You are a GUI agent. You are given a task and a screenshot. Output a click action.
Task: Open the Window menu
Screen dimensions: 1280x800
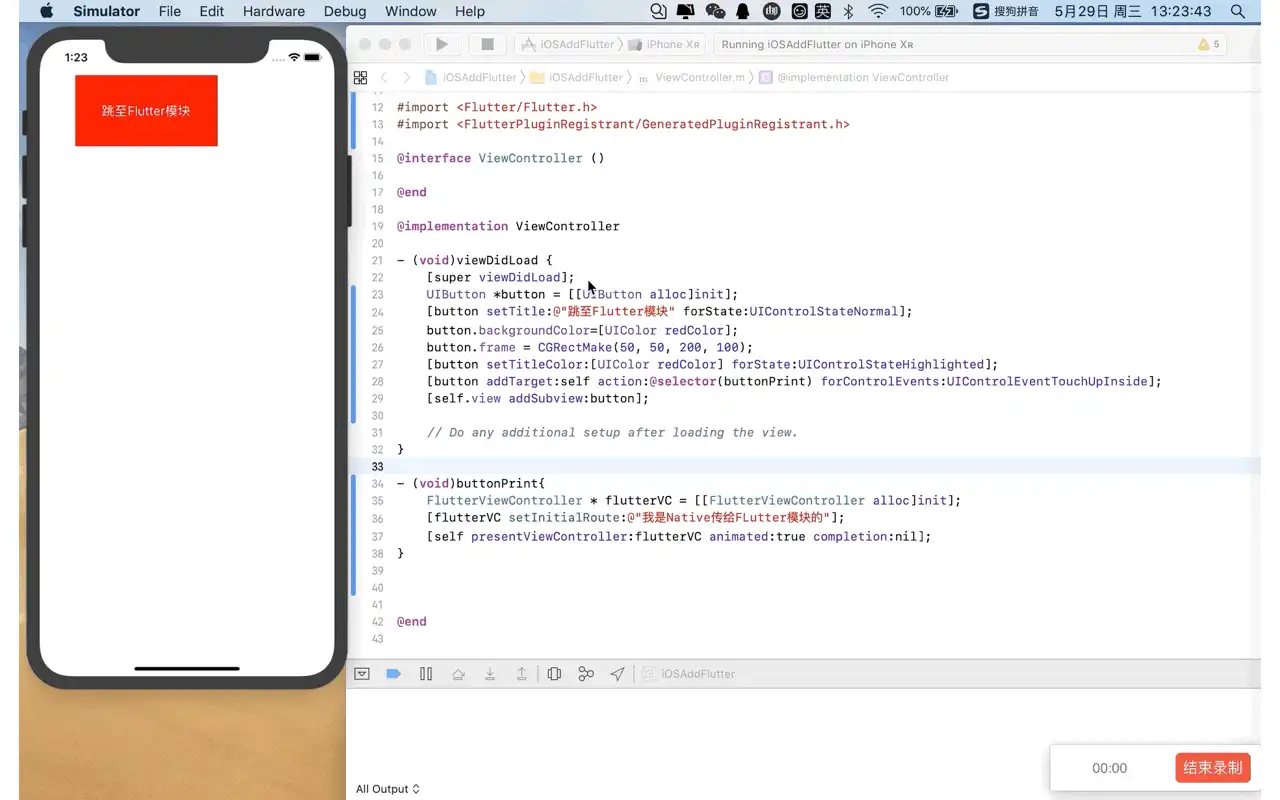pyautogui.click(x=411, y=11)
